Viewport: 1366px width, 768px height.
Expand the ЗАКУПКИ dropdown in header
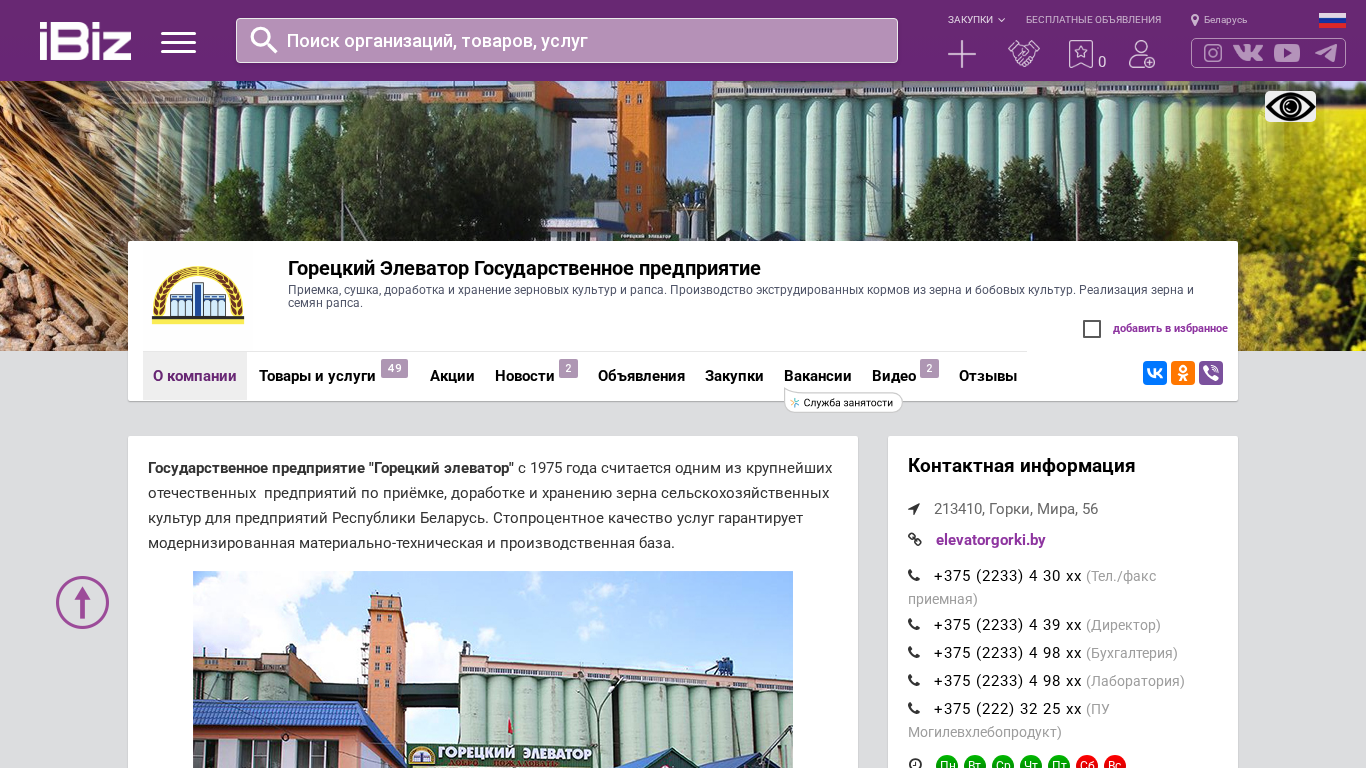coord(976,20)
